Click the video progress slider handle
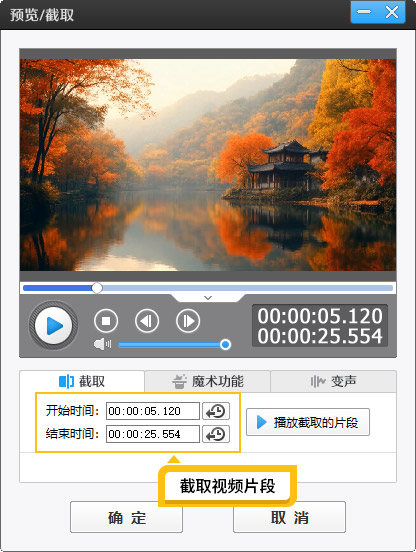 [x=97, y=288]
